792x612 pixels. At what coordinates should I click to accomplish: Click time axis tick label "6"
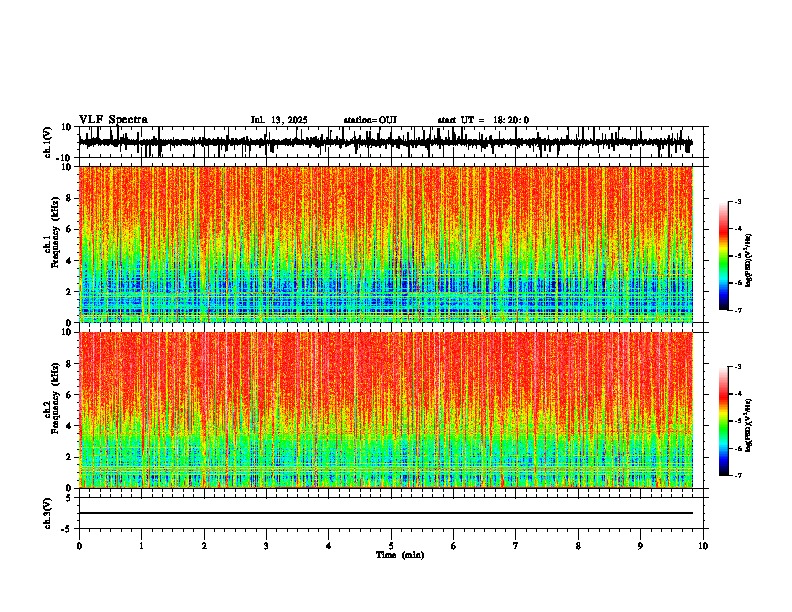(454, 546)
